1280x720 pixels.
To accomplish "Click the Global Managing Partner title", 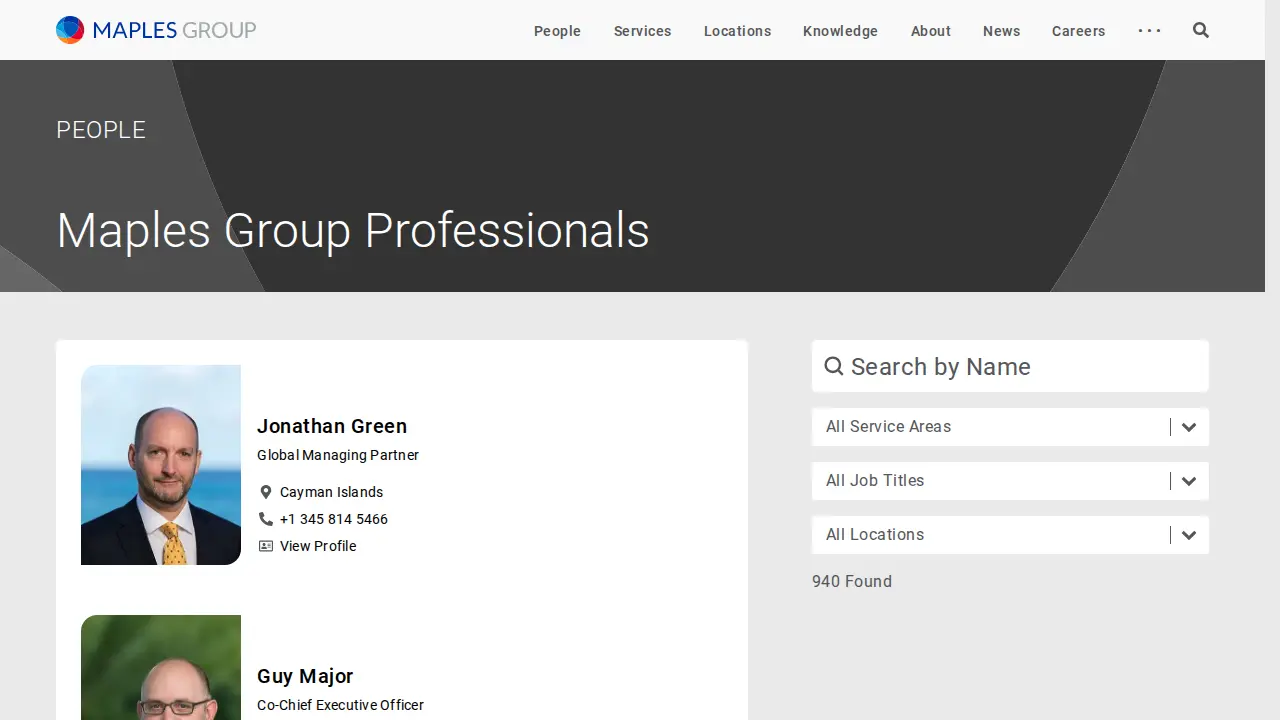I will [338, 455].
